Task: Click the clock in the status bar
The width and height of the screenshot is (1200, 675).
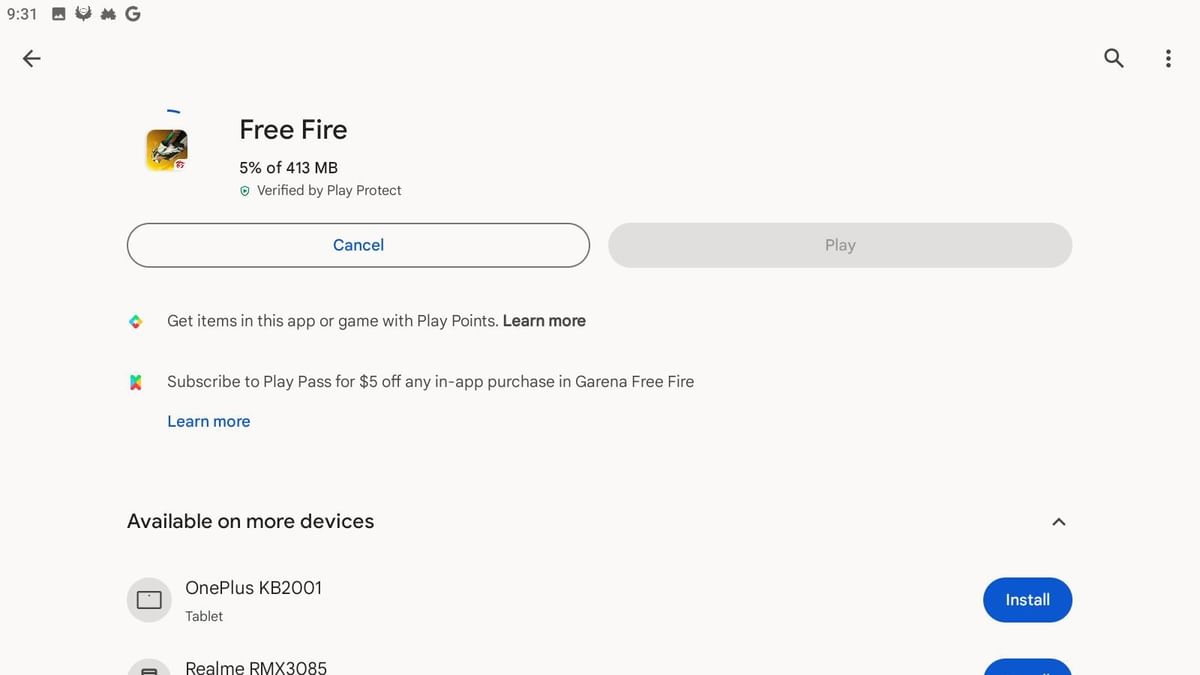Action: point(22,13)
